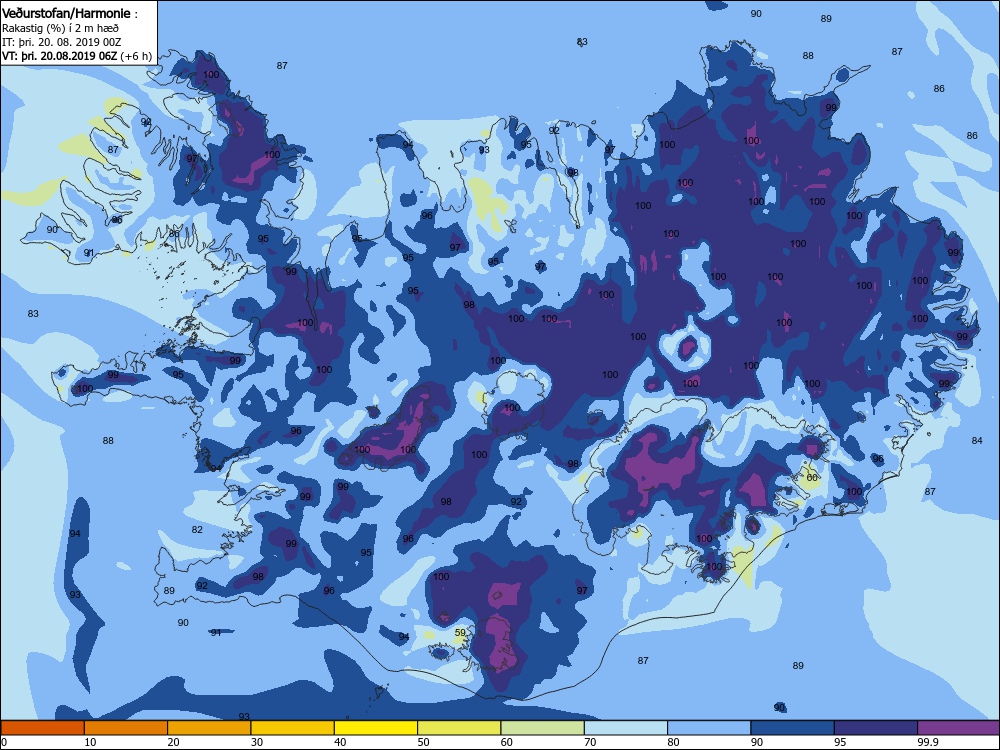Viewport: 1000px width, 750px height.
Task: Pick the indigo 95–99.9 legend segment
Action: coord(876,728)
